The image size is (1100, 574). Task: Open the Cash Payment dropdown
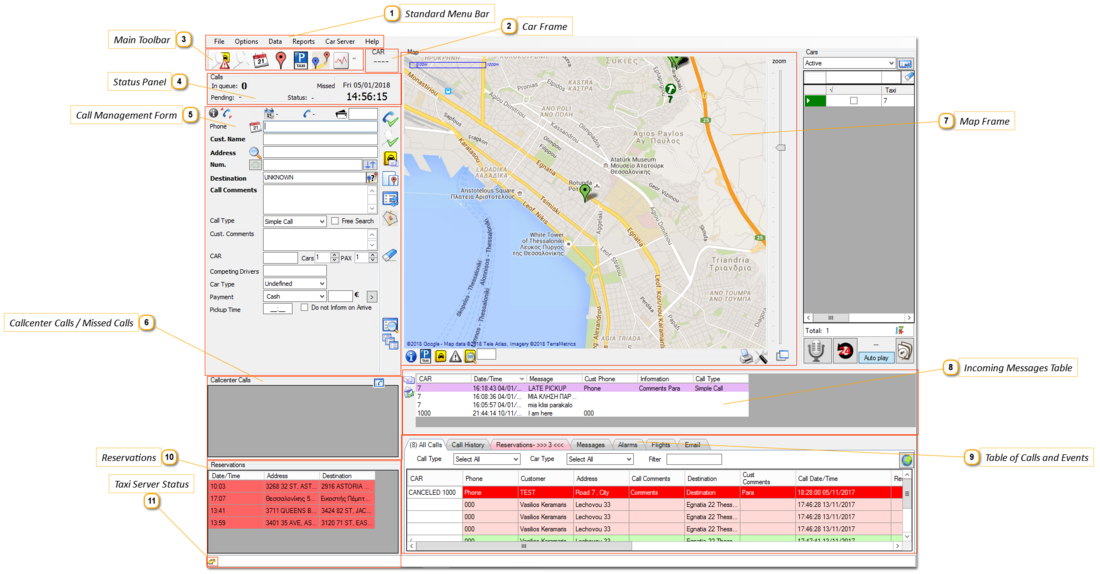click(295, 296)
